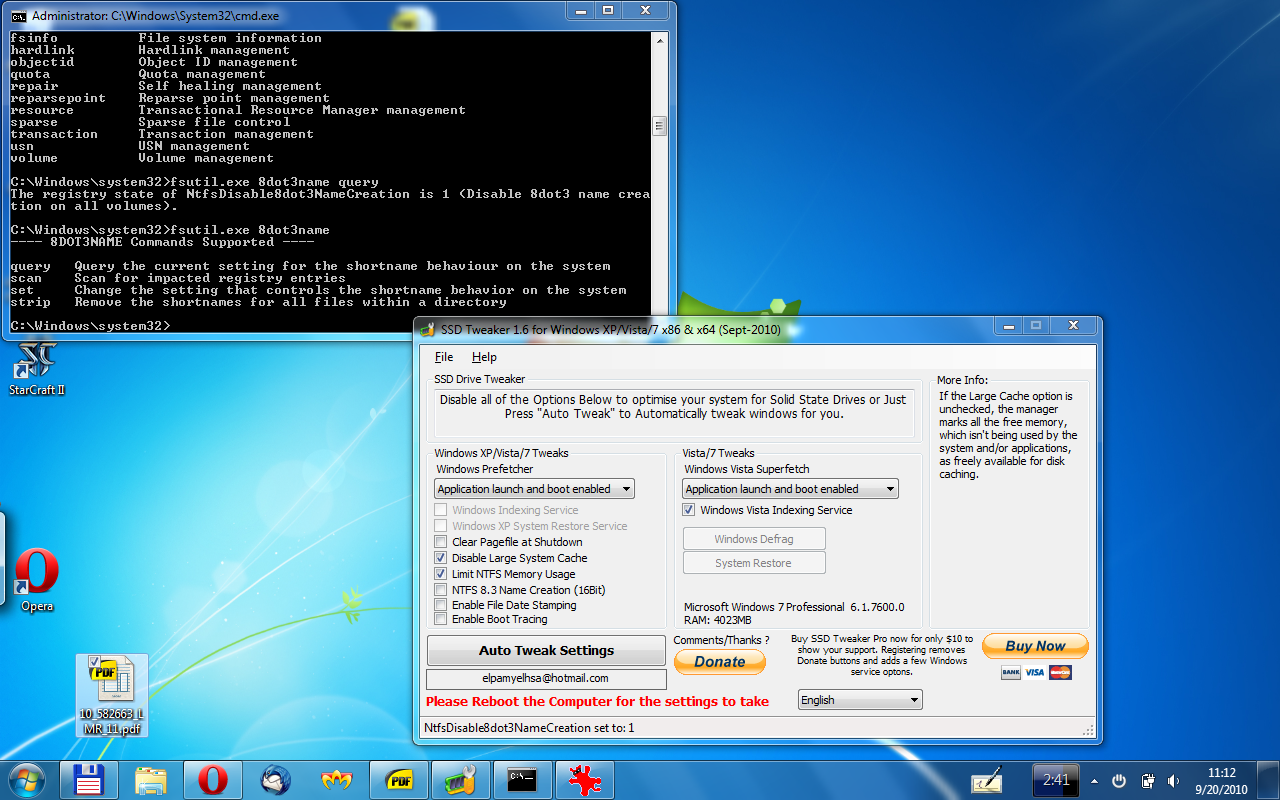Open Sumatra PDF from the taskbar

[x=399, y=780]
